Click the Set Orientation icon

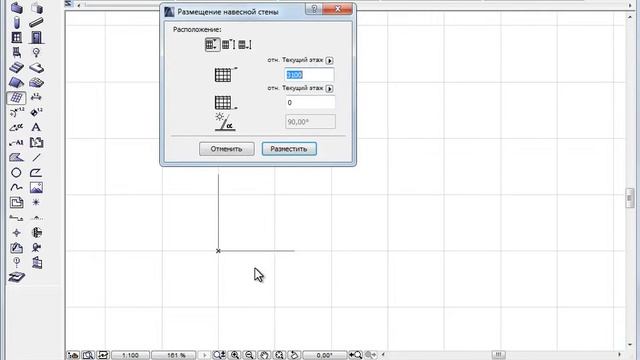(x=294, y=355)
